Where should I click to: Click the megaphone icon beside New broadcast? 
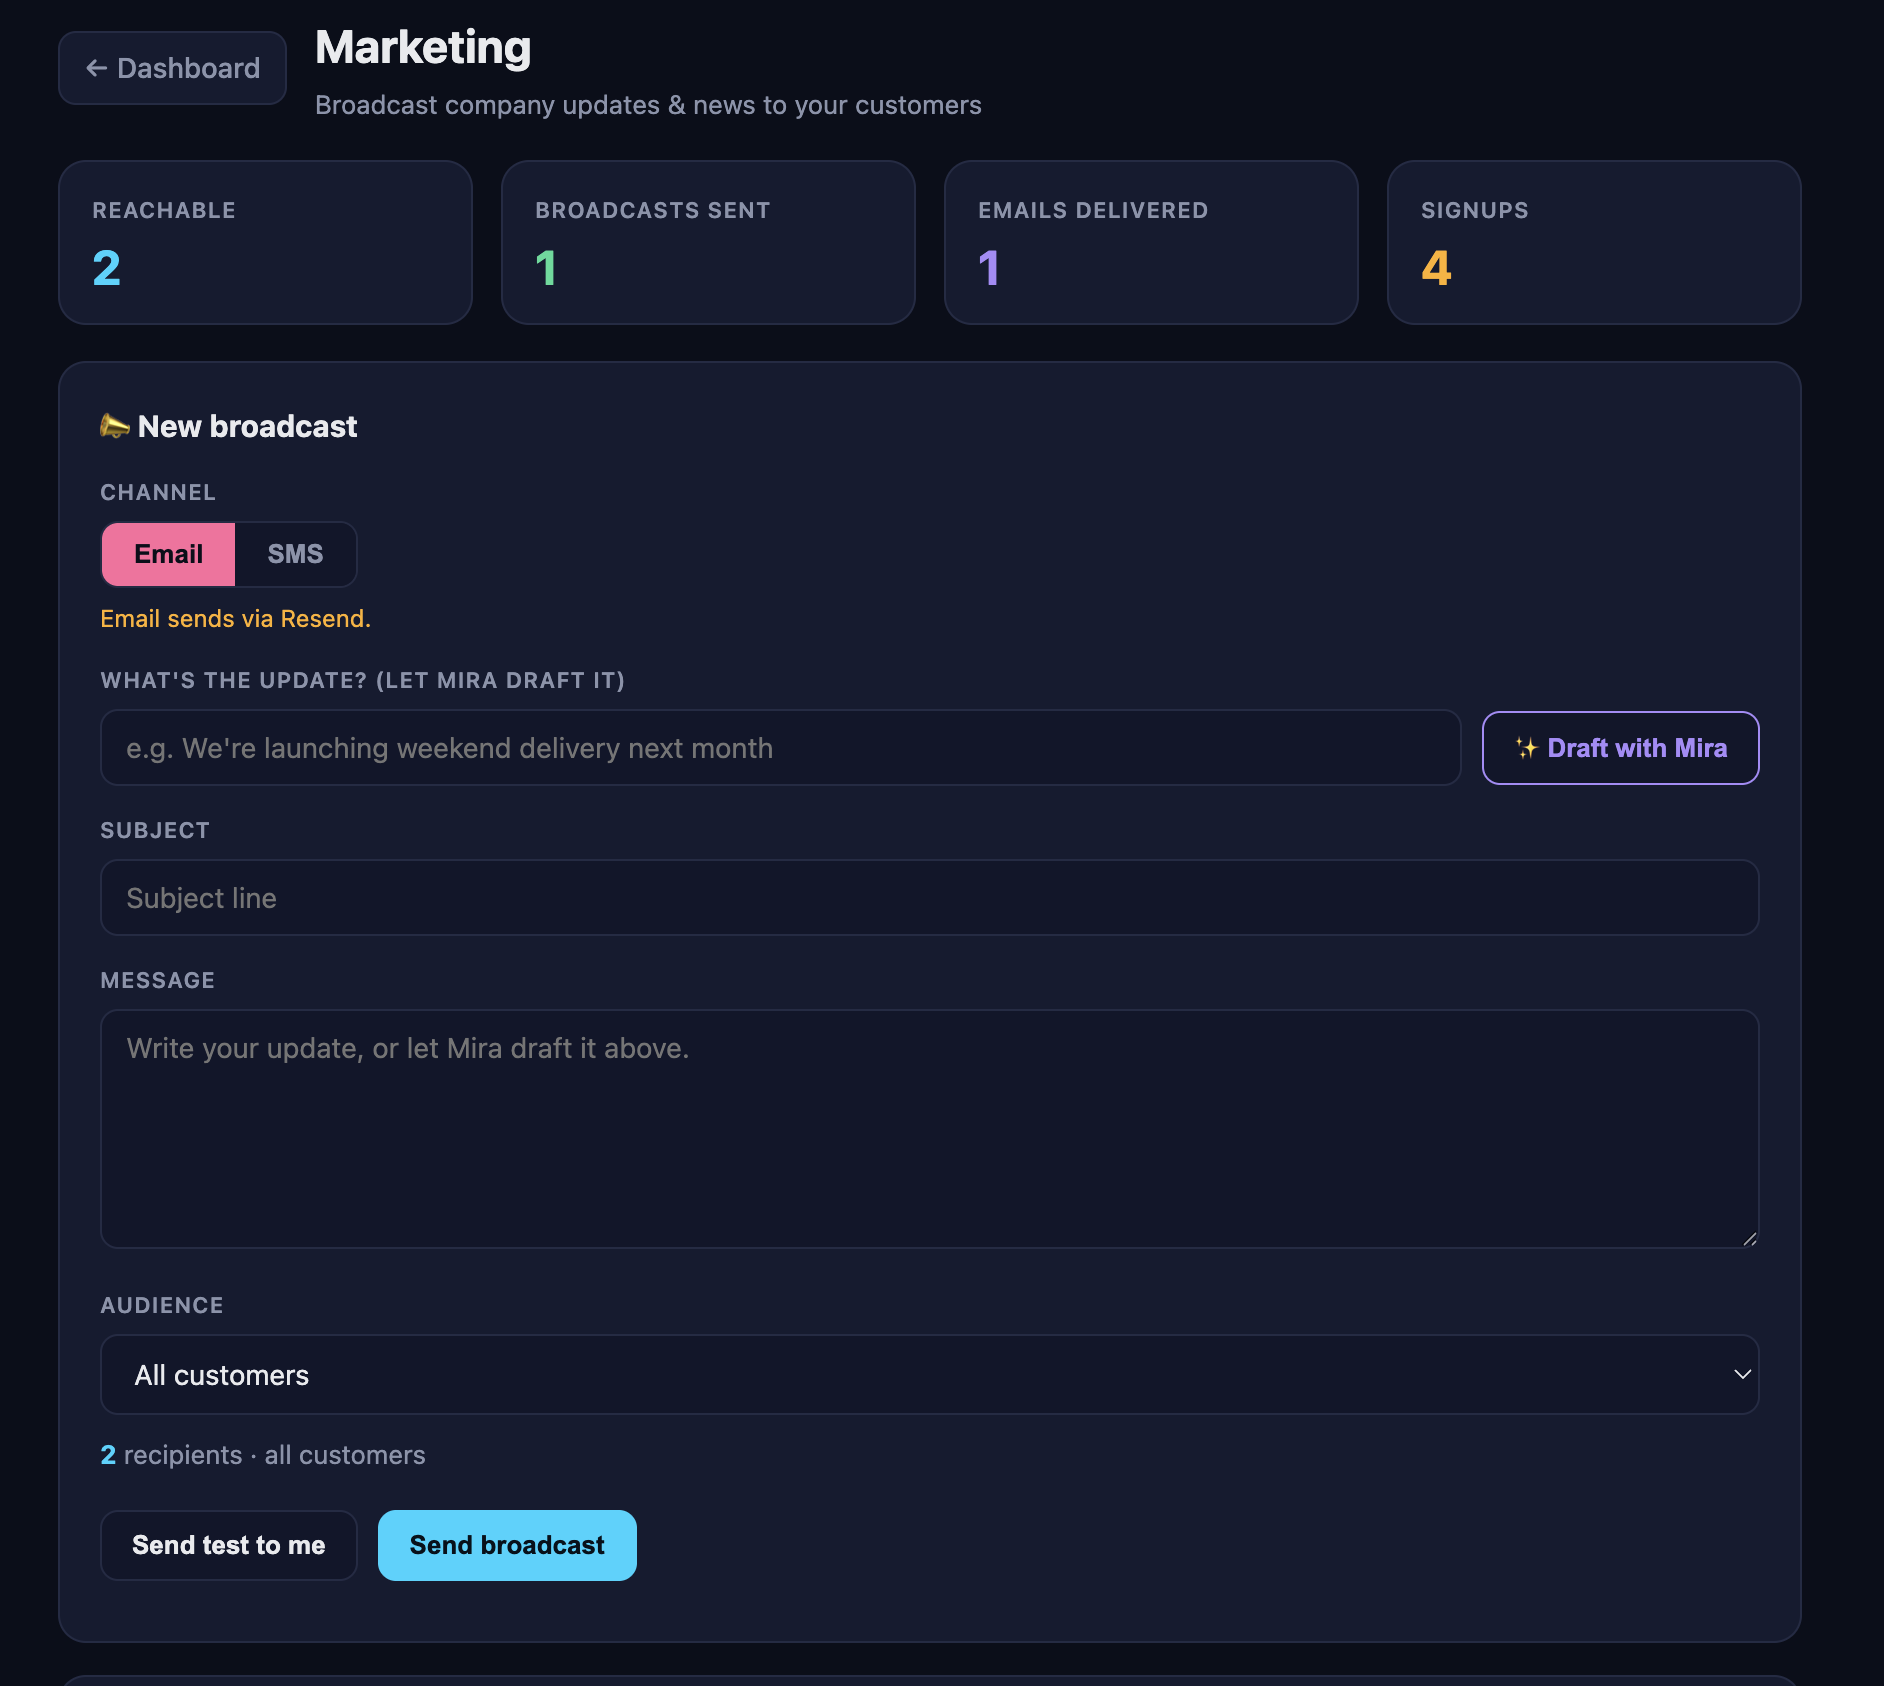[115, 426]
